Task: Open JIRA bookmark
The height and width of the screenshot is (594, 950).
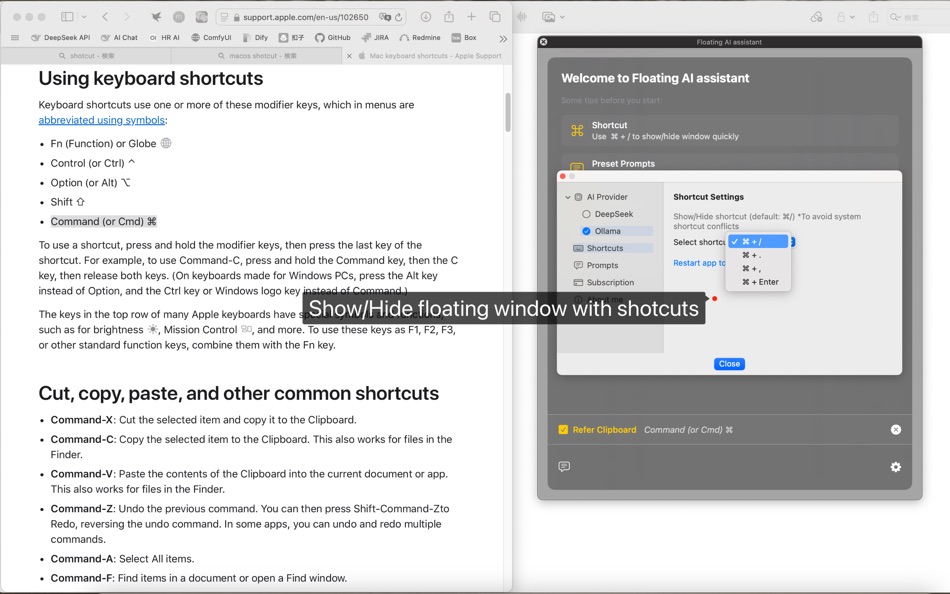Action: tap(375, 38)
